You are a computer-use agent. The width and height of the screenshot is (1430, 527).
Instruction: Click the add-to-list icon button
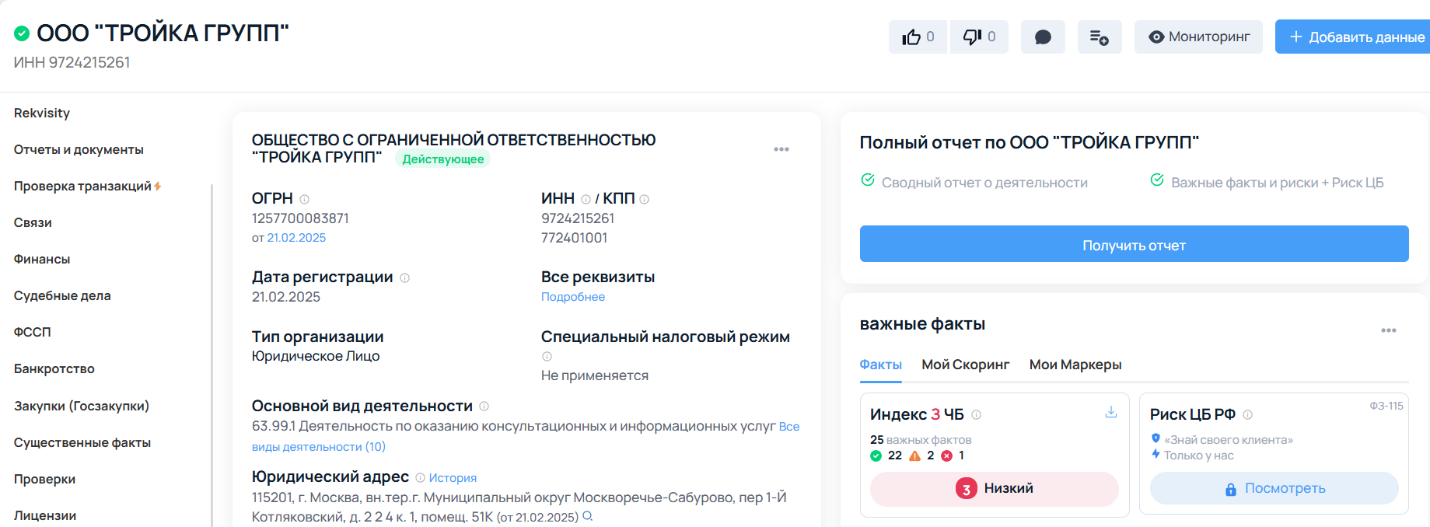(x=1099, y=37)
